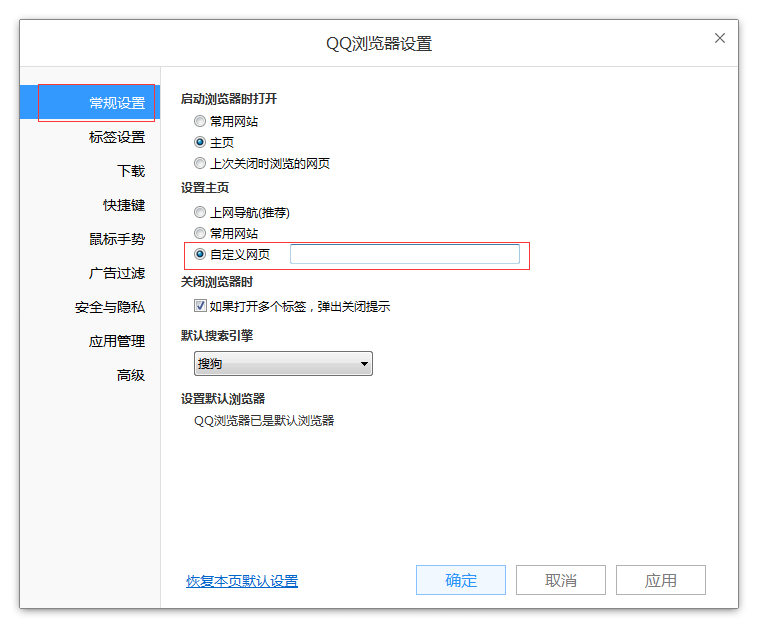Image resolution: width=758 pixels, height=628 pixels.
Task: Go to 鼠标手势 settings
Action: (117, 239)
